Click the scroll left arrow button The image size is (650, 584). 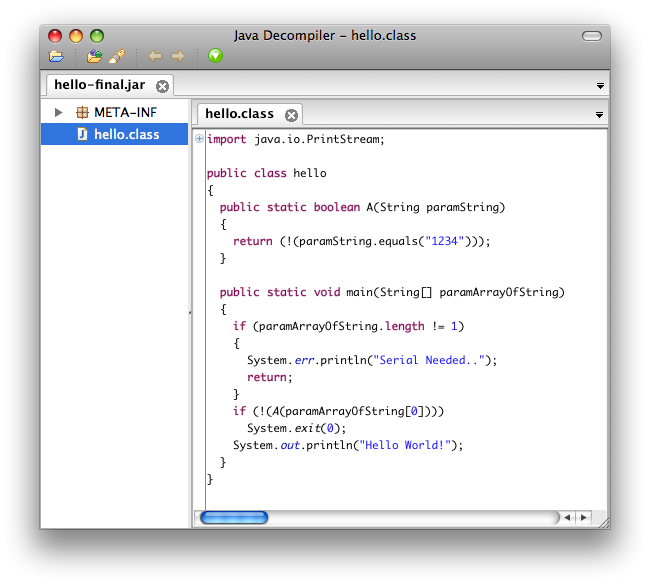(x=567, y=517)
